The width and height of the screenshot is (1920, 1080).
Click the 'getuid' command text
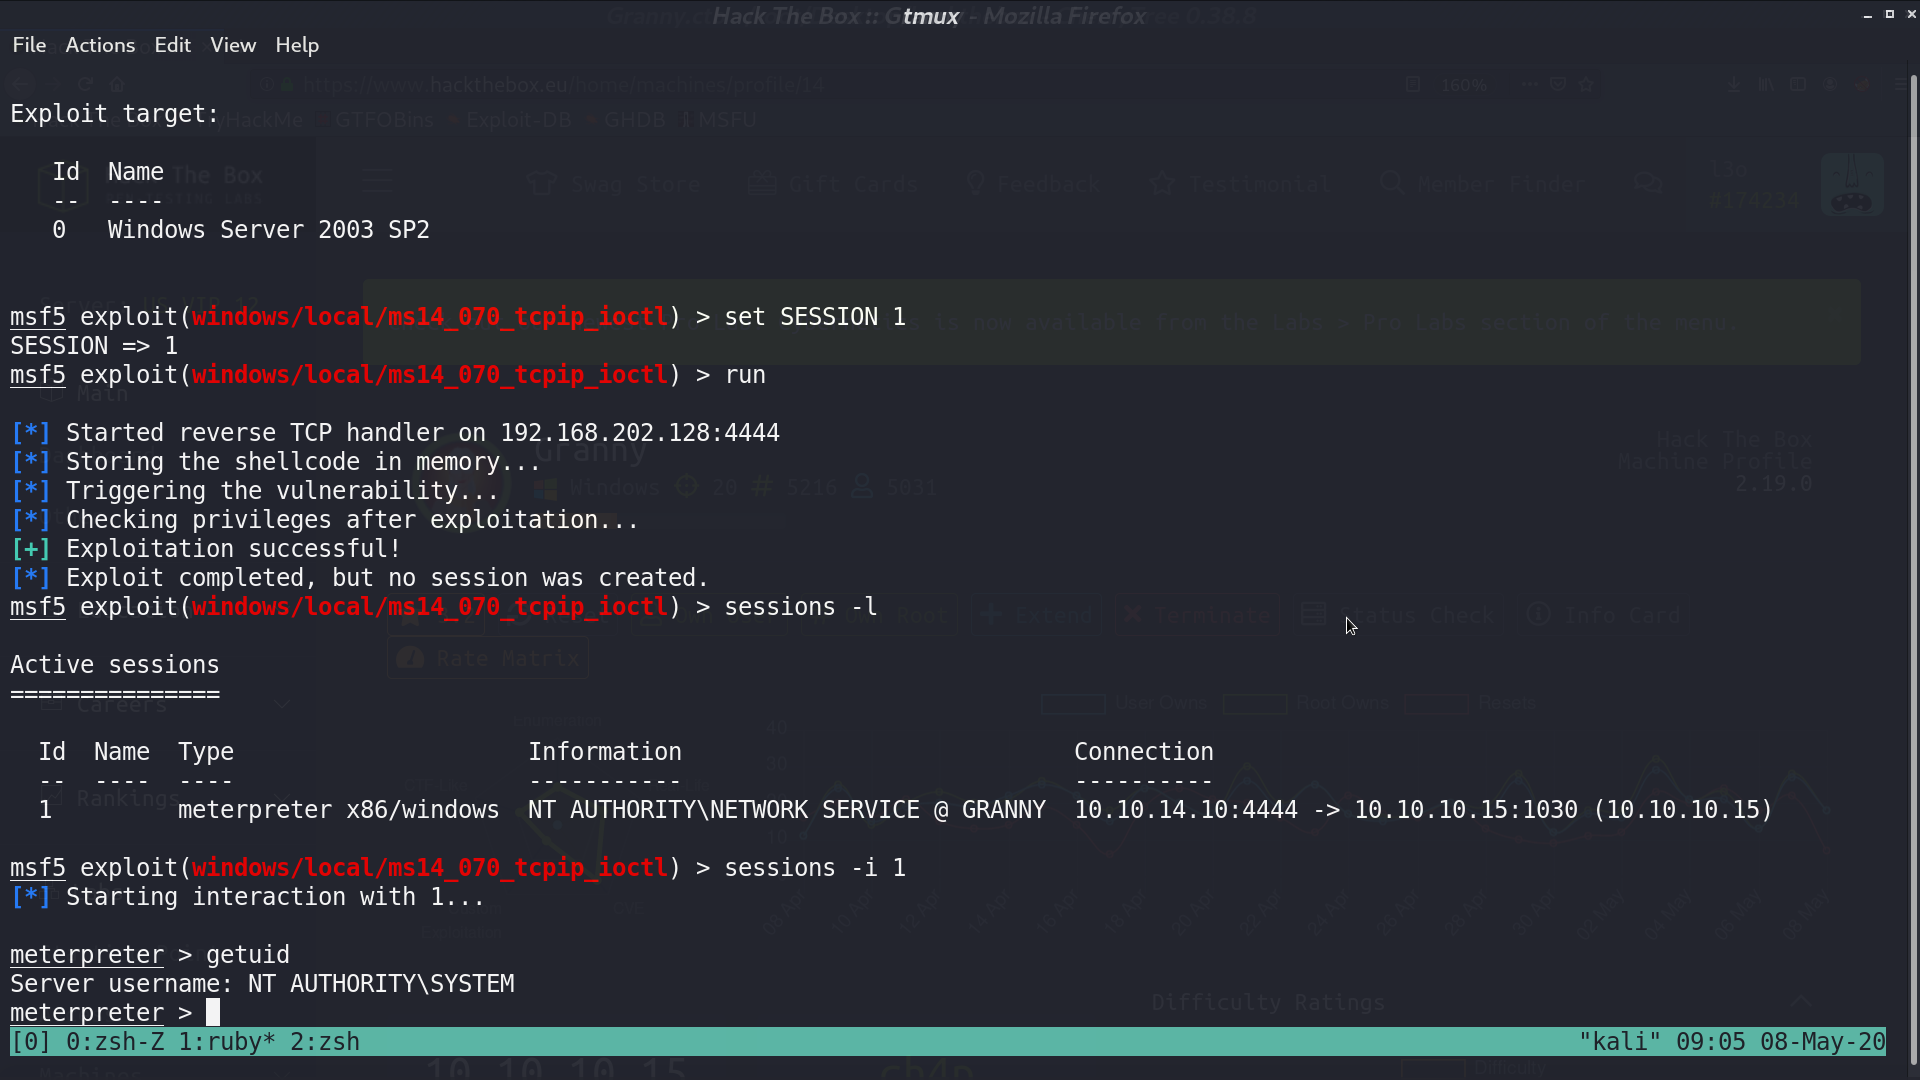pyautogui.click(x=248, y=955)
